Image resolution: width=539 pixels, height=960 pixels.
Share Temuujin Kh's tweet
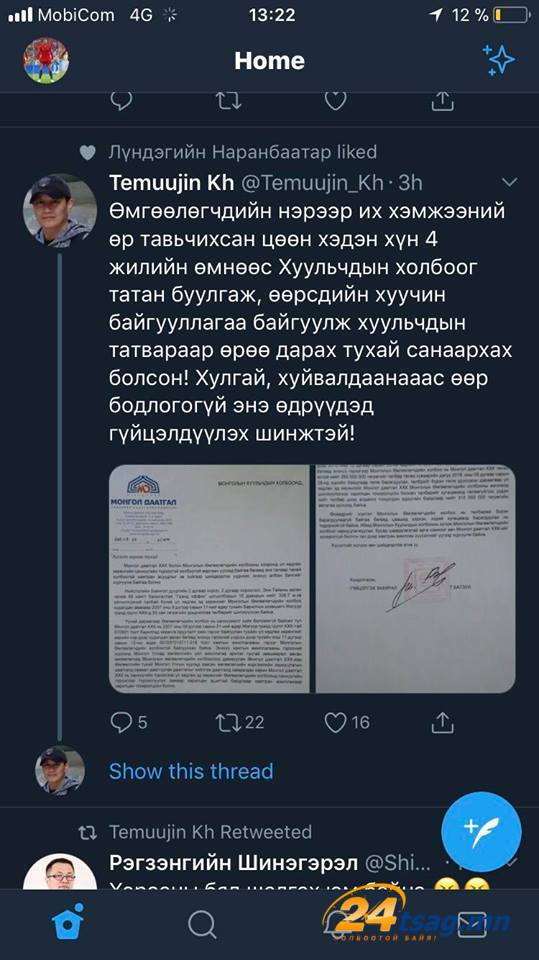click(442, 722)
